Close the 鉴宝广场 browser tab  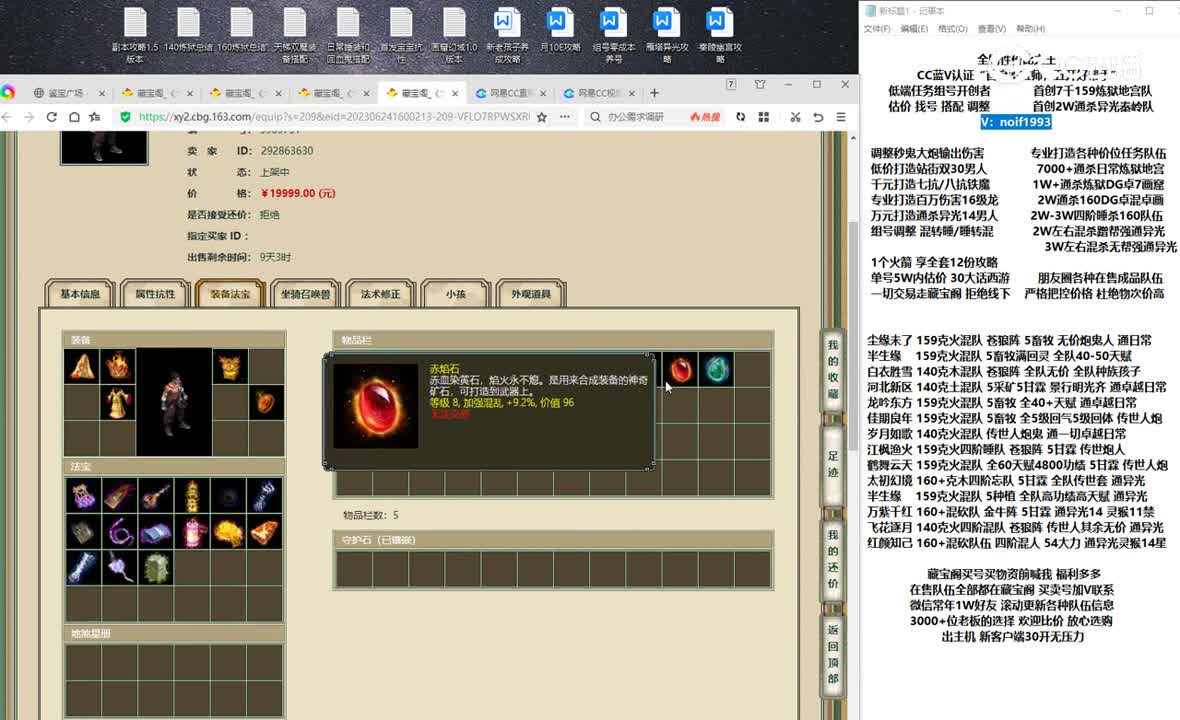pos(102,93)
